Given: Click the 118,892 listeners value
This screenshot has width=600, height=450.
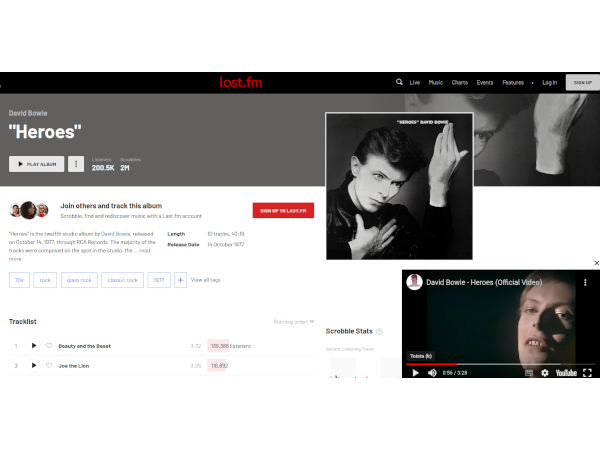Looking at the screenshot, I should click(x=219, y=366).
